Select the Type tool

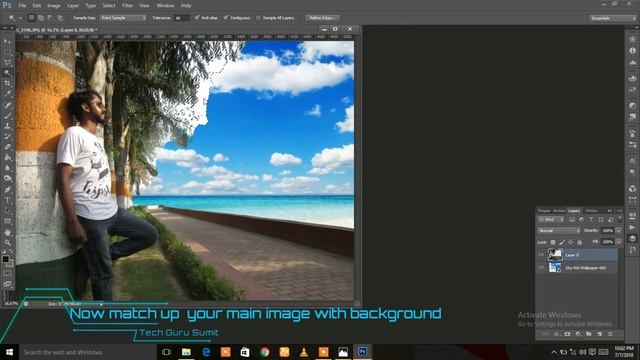[x=7, y=200]
